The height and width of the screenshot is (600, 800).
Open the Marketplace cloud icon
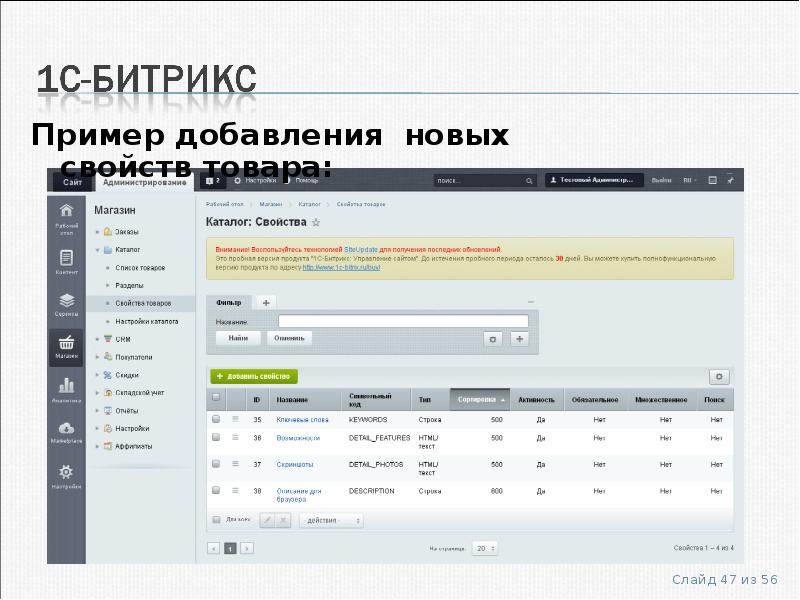[x=66, y=428]
